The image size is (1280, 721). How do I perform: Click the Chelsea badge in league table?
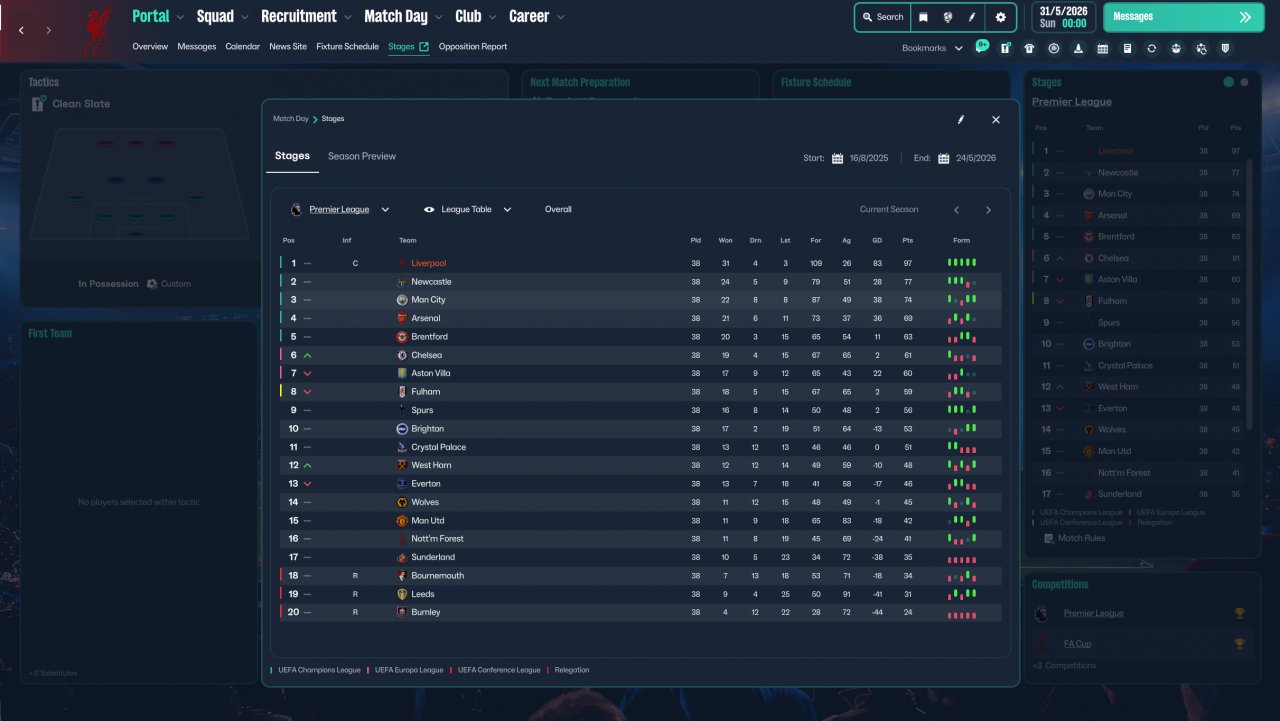(402, 355)
